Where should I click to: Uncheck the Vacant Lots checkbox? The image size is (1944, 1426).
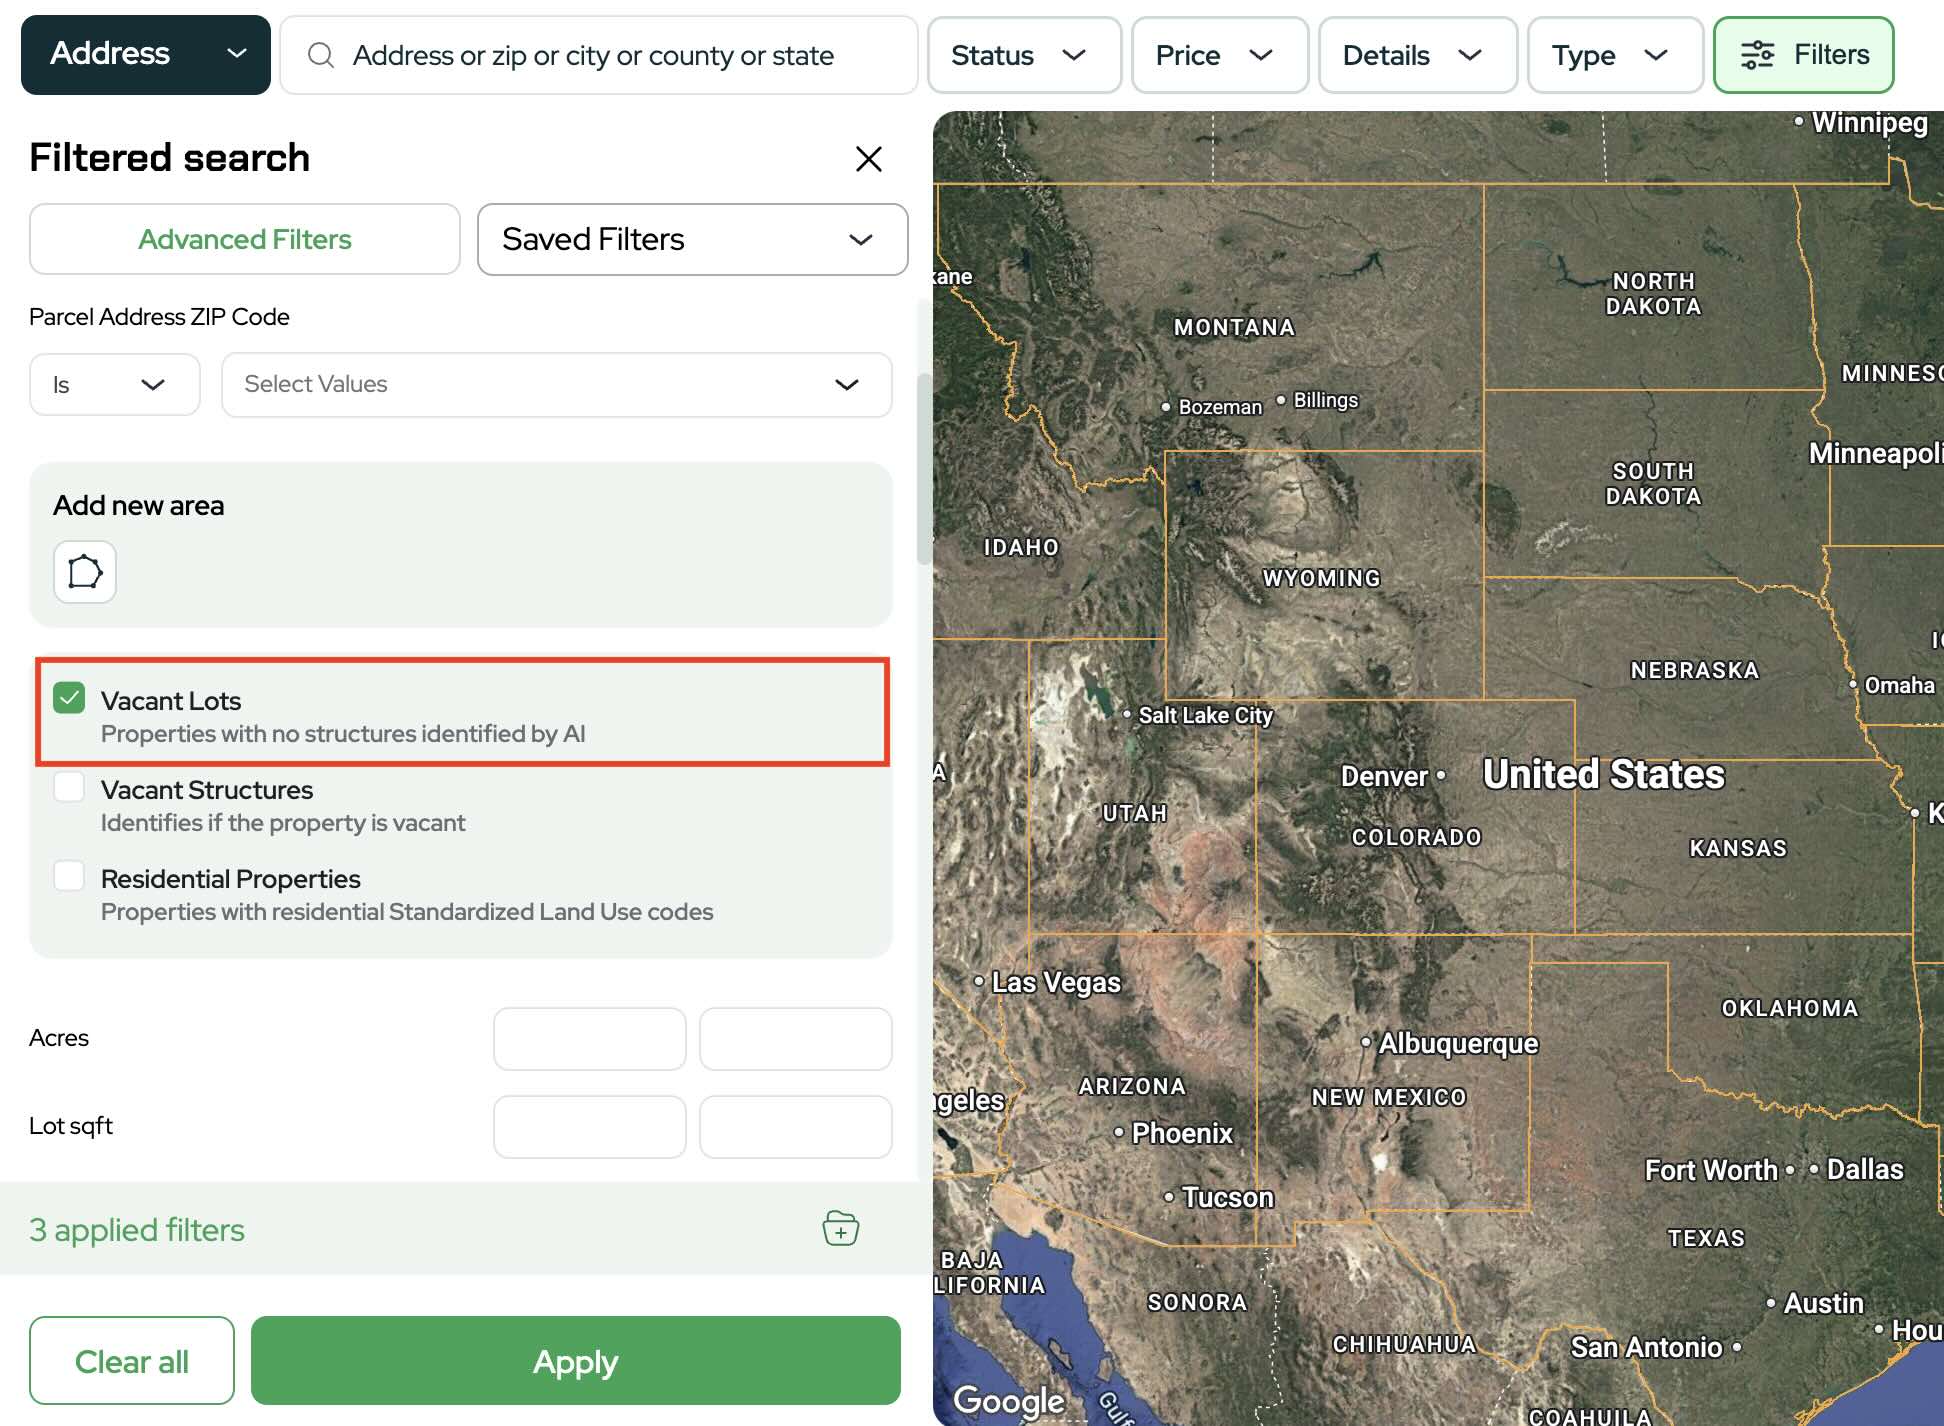point(69,698)
